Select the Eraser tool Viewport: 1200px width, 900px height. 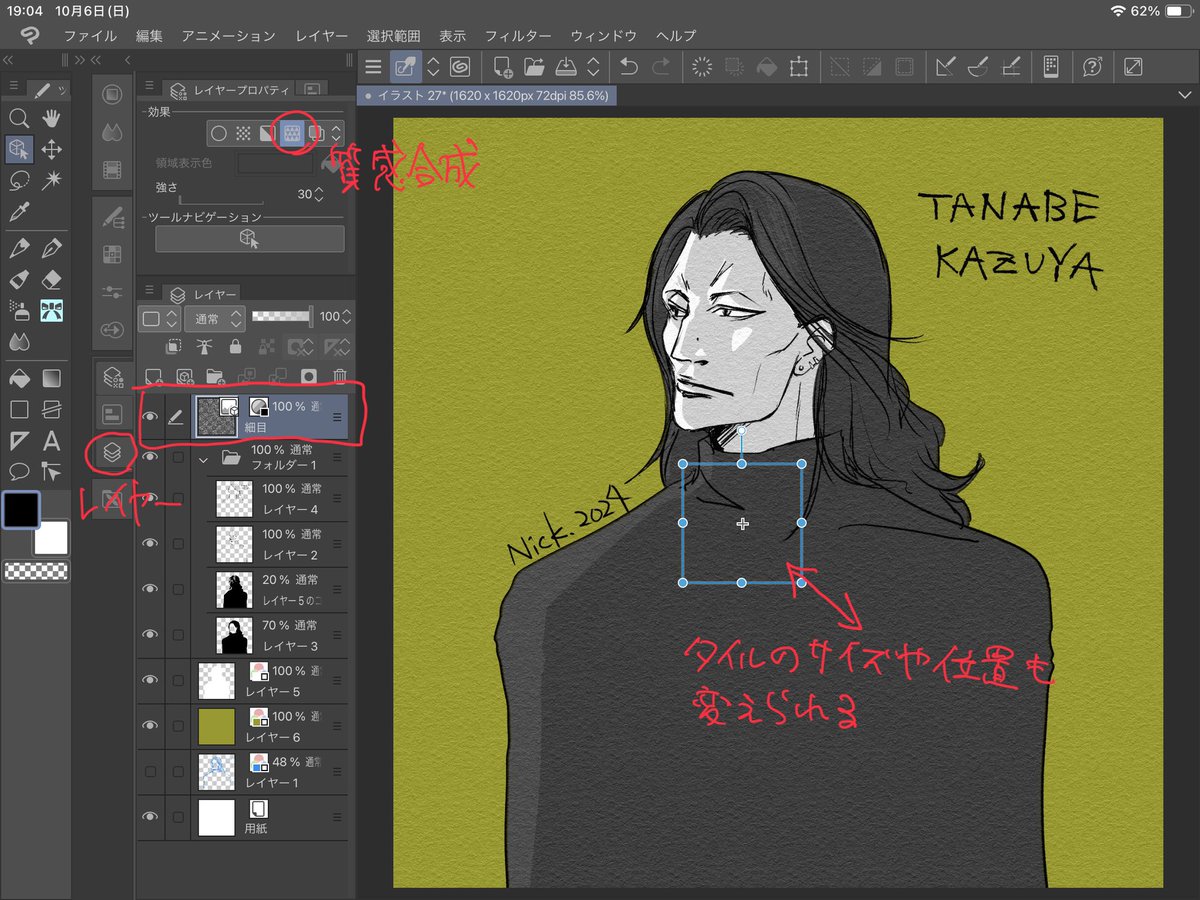(x=51, y=279)
